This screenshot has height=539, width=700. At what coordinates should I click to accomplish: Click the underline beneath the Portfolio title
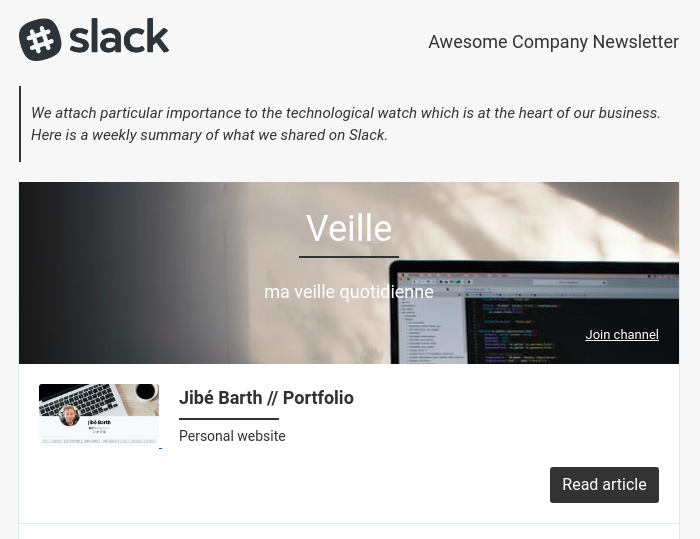pos(228,419)
